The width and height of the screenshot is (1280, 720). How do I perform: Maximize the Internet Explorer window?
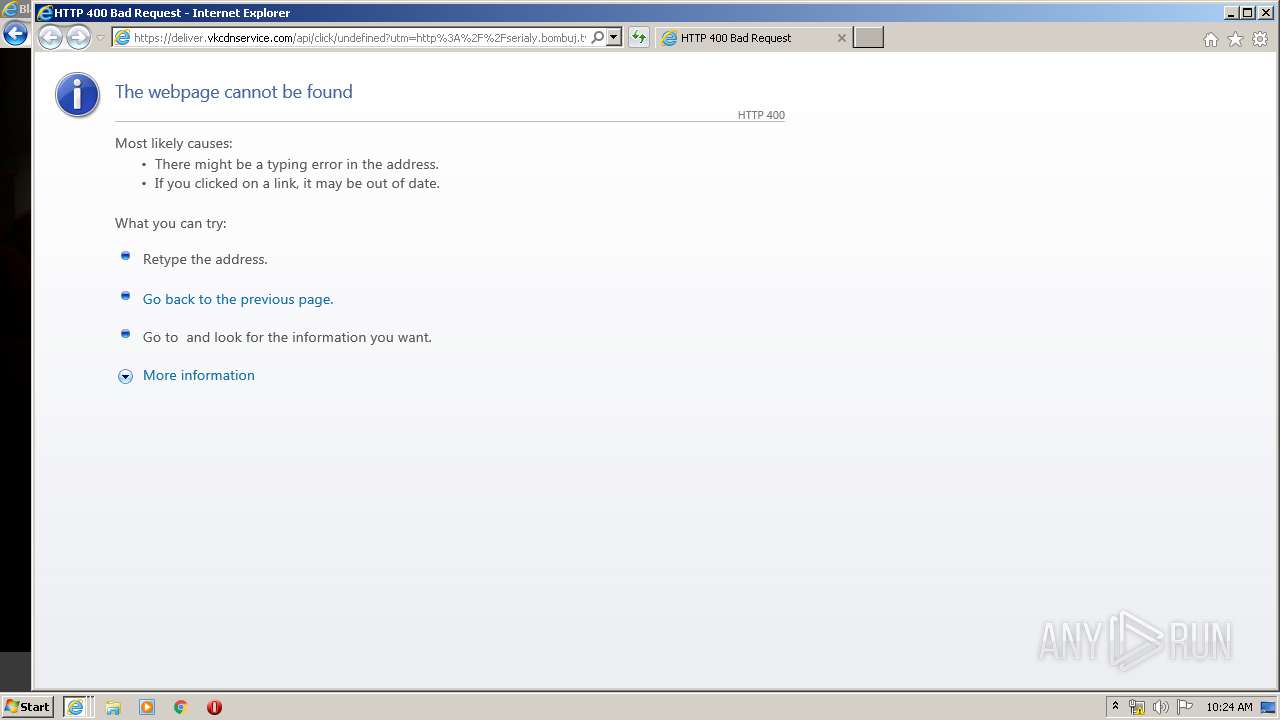coord(1246,13)
